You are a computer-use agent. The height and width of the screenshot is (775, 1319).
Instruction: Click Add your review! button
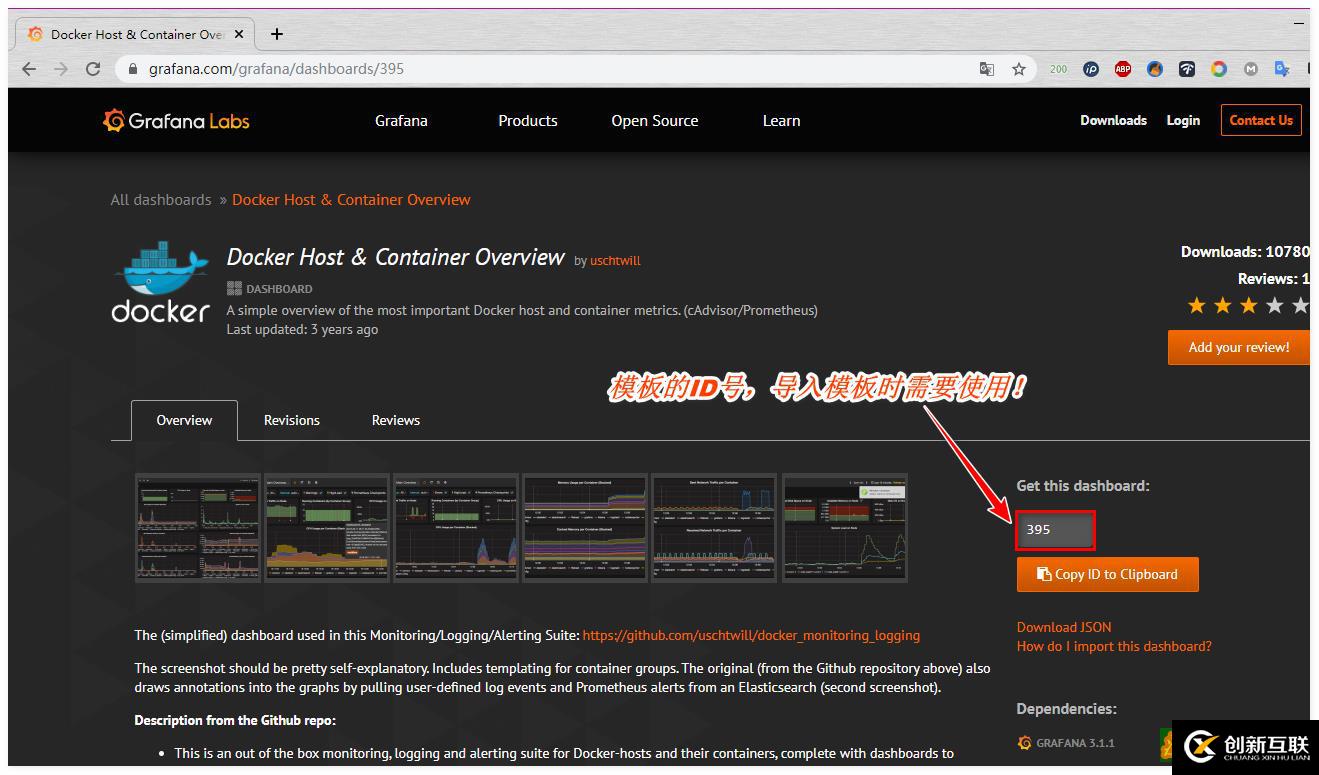pyautogui.click(x=1239, y=348)
